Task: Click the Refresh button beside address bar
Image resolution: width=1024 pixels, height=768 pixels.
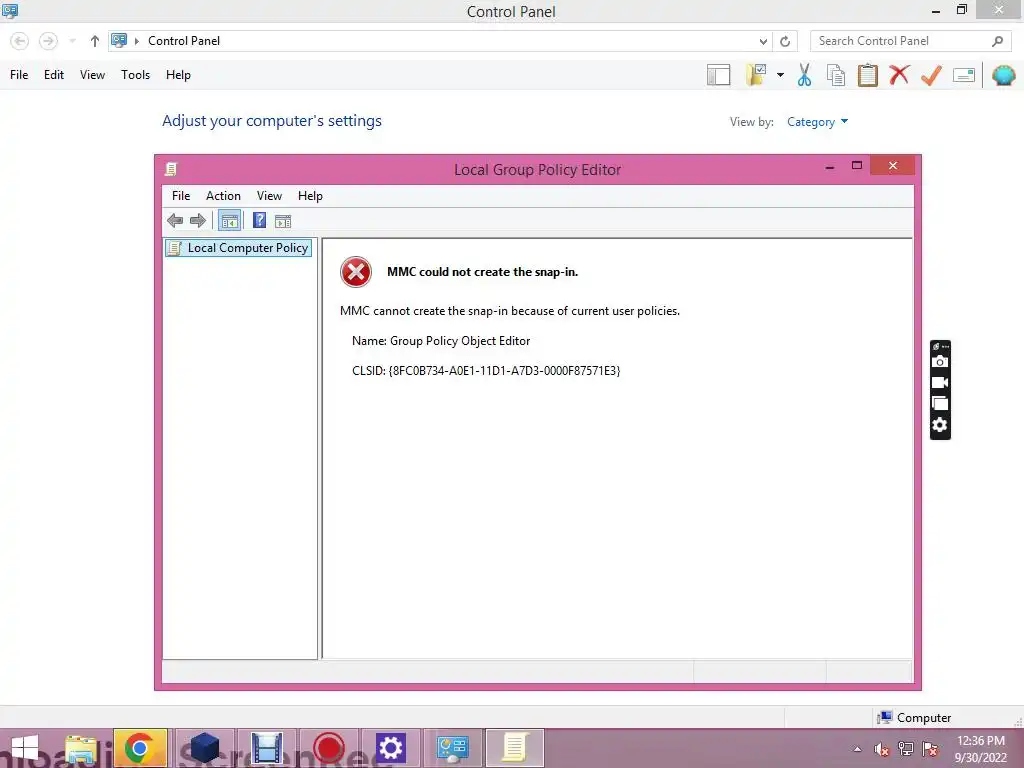Action: [785, 41]
